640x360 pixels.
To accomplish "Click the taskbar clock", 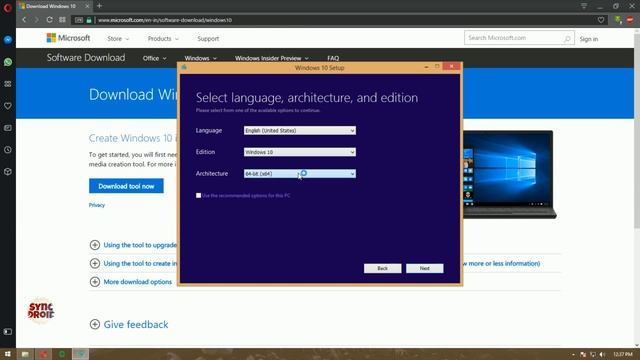I will [x=623, y=354].
